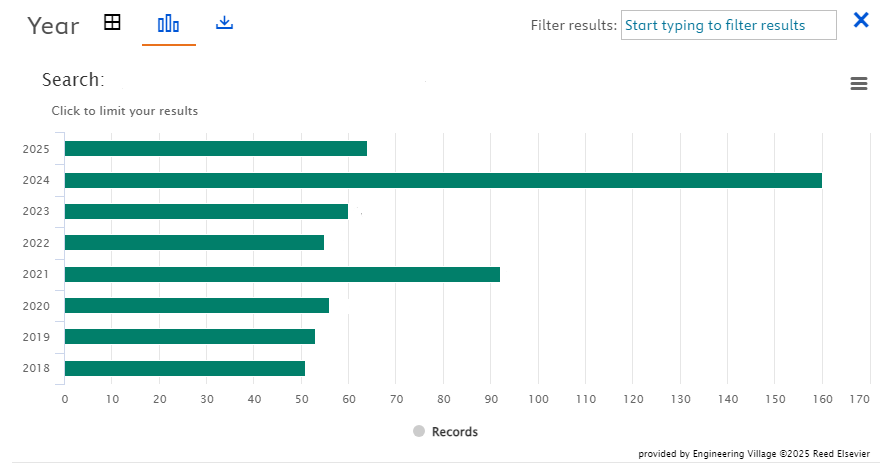The height and width of the screenshot is (476, 895).
Task: Choose the 2022 bar to filter
Action: pyautogui.click(x=194, y=242)
